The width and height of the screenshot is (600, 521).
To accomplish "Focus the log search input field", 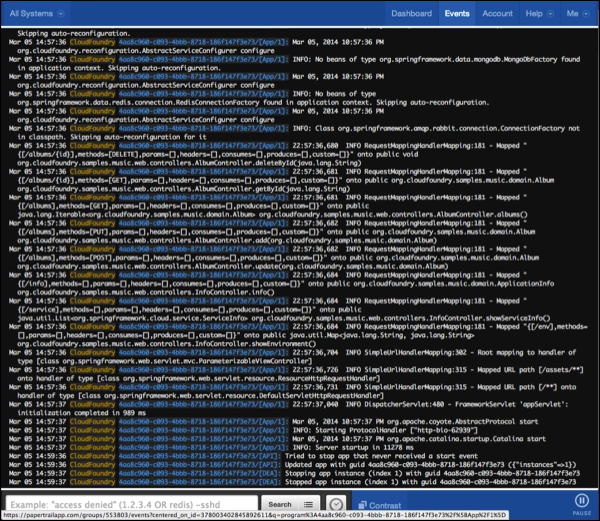I will (x=132, y=504).
